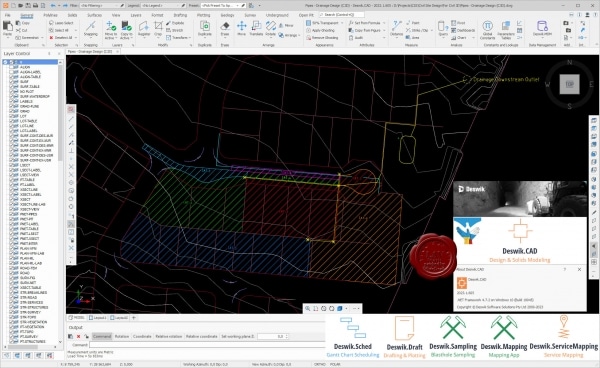Viewport: 600px width, 368px height.
Task: Open the Snapping tool
Action: (91, 28)
